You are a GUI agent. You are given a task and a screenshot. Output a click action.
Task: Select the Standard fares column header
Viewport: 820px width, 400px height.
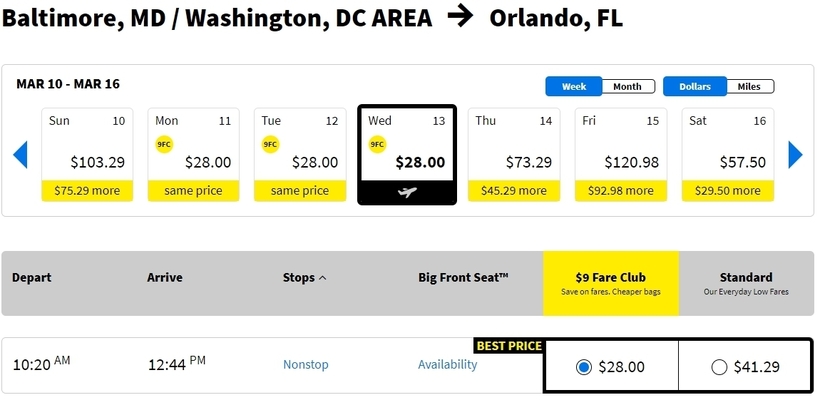pyautogui.click(x=746, y=283)
